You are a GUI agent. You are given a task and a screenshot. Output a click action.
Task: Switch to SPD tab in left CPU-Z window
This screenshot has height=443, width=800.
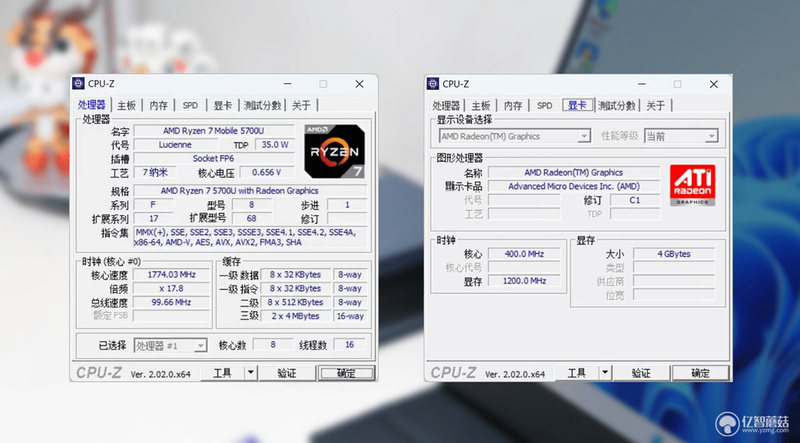pyautogui.click(x=190, y=105)
